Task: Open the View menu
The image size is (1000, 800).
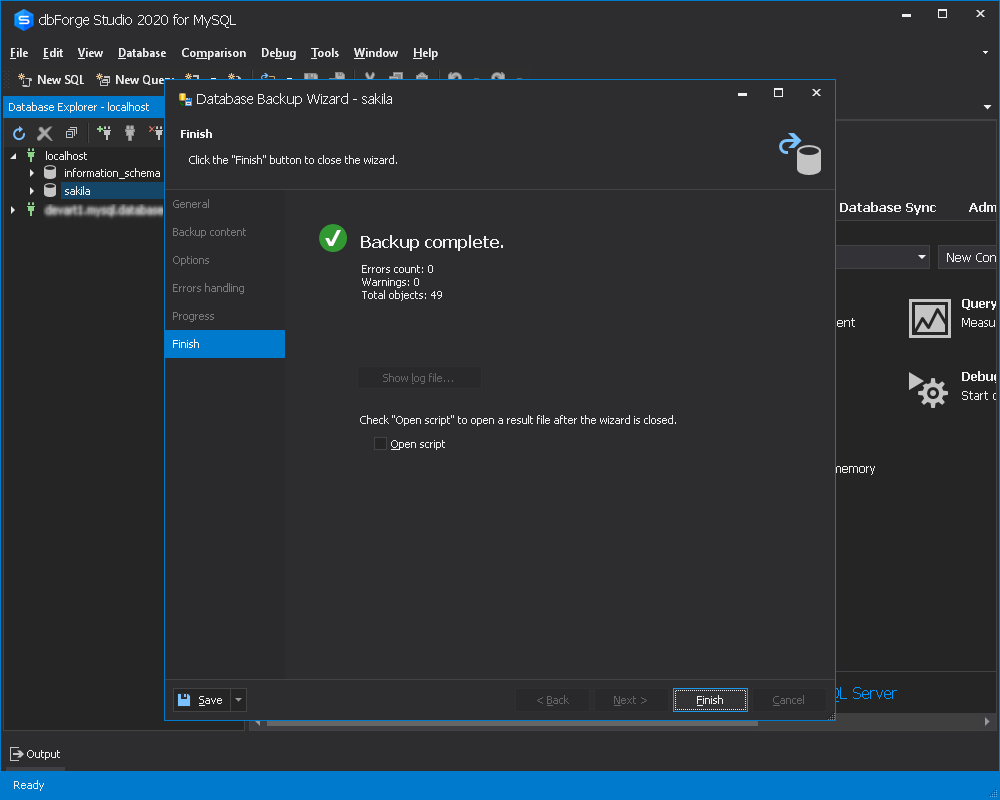Action: [x=90, y=53]
